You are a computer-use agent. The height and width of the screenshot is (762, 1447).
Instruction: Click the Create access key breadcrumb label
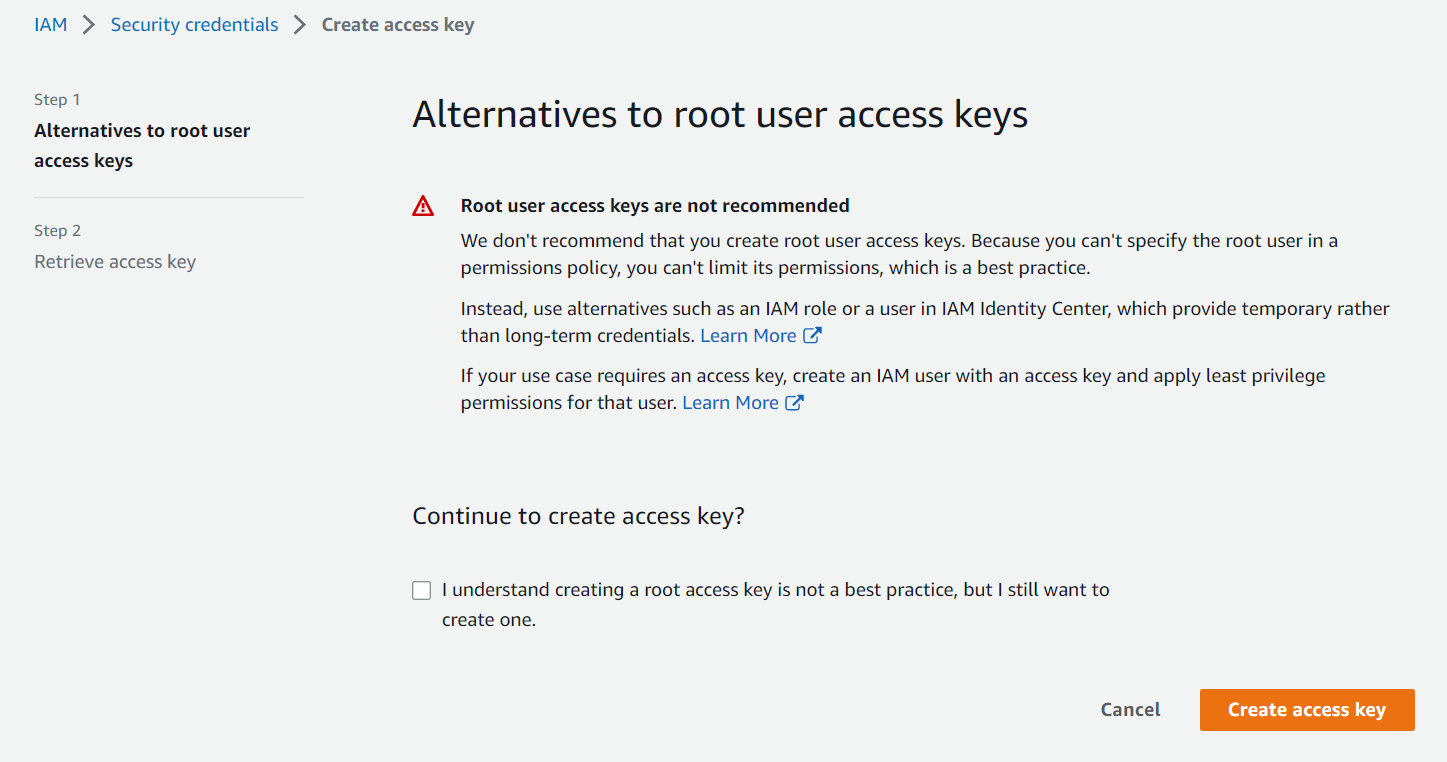click(x=397, y=24)
